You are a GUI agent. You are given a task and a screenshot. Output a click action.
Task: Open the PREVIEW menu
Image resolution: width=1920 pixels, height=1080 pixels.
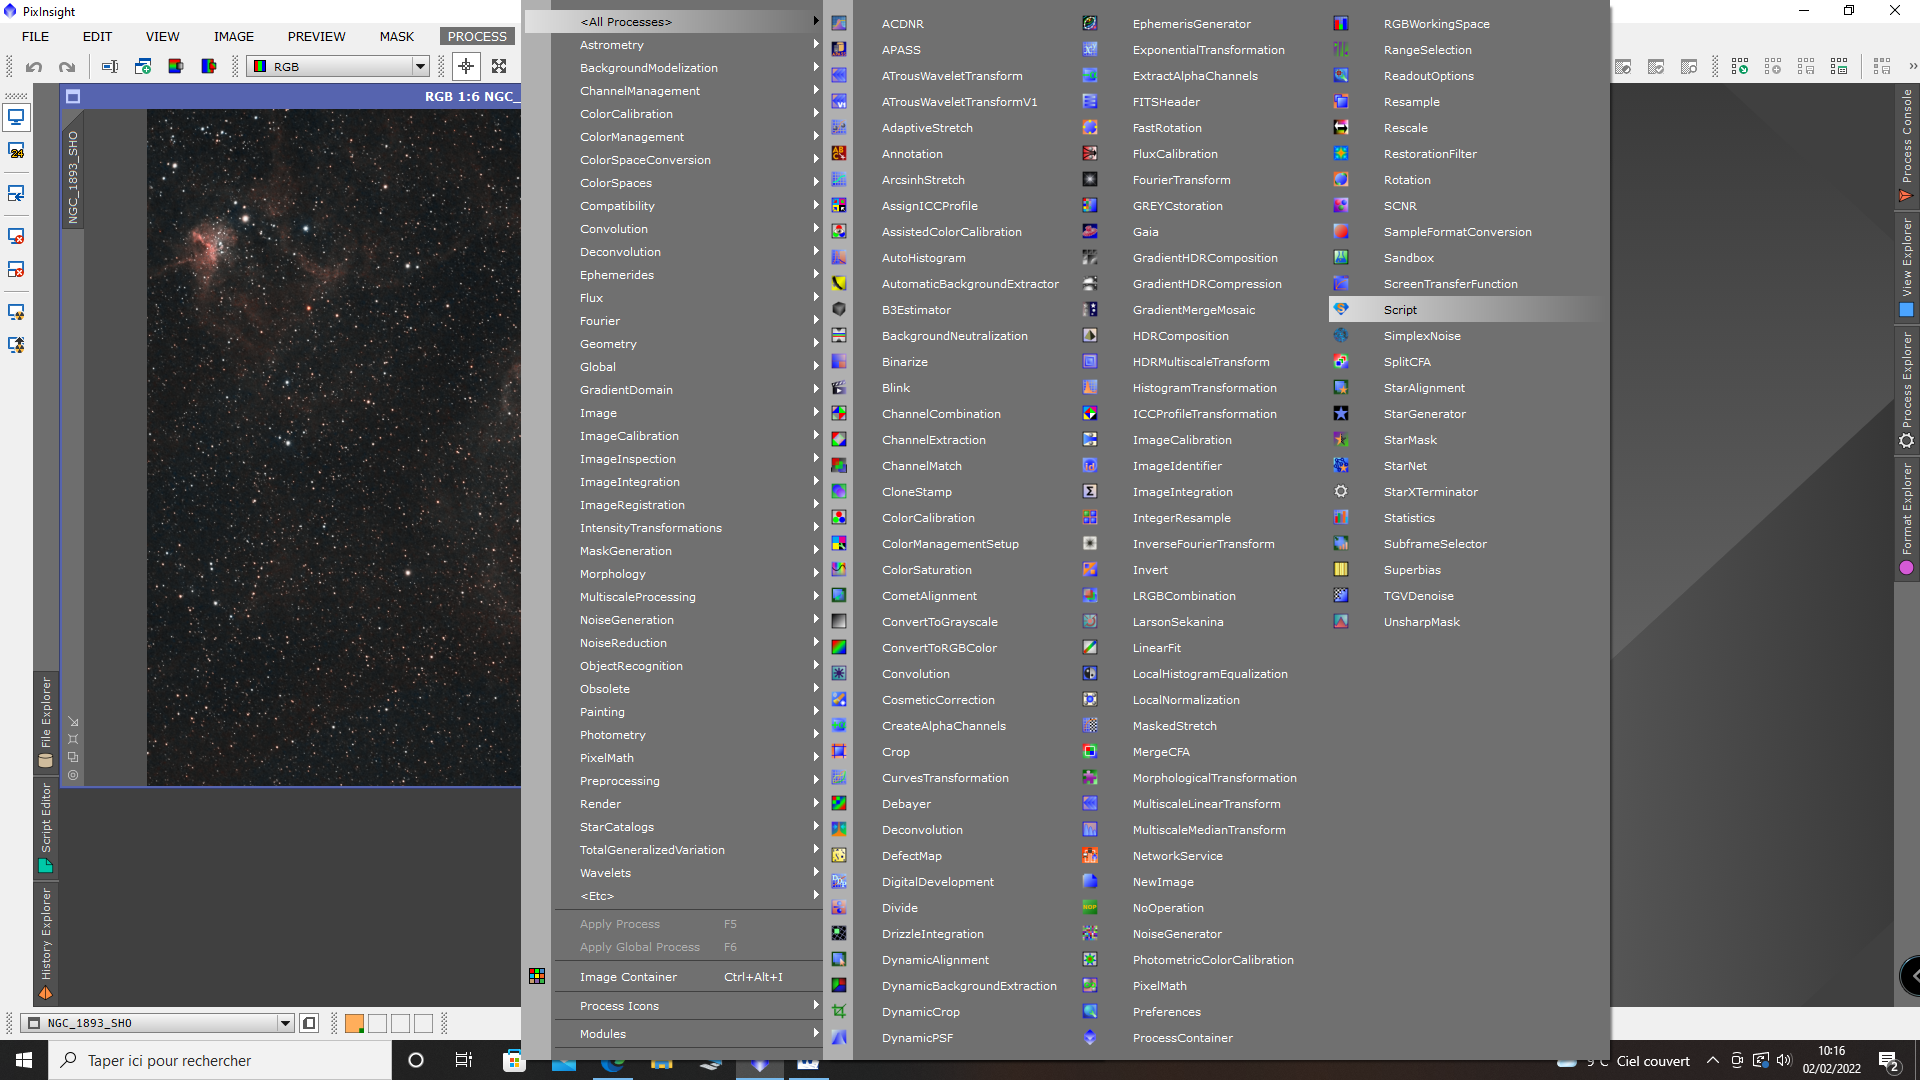(316, 37)
